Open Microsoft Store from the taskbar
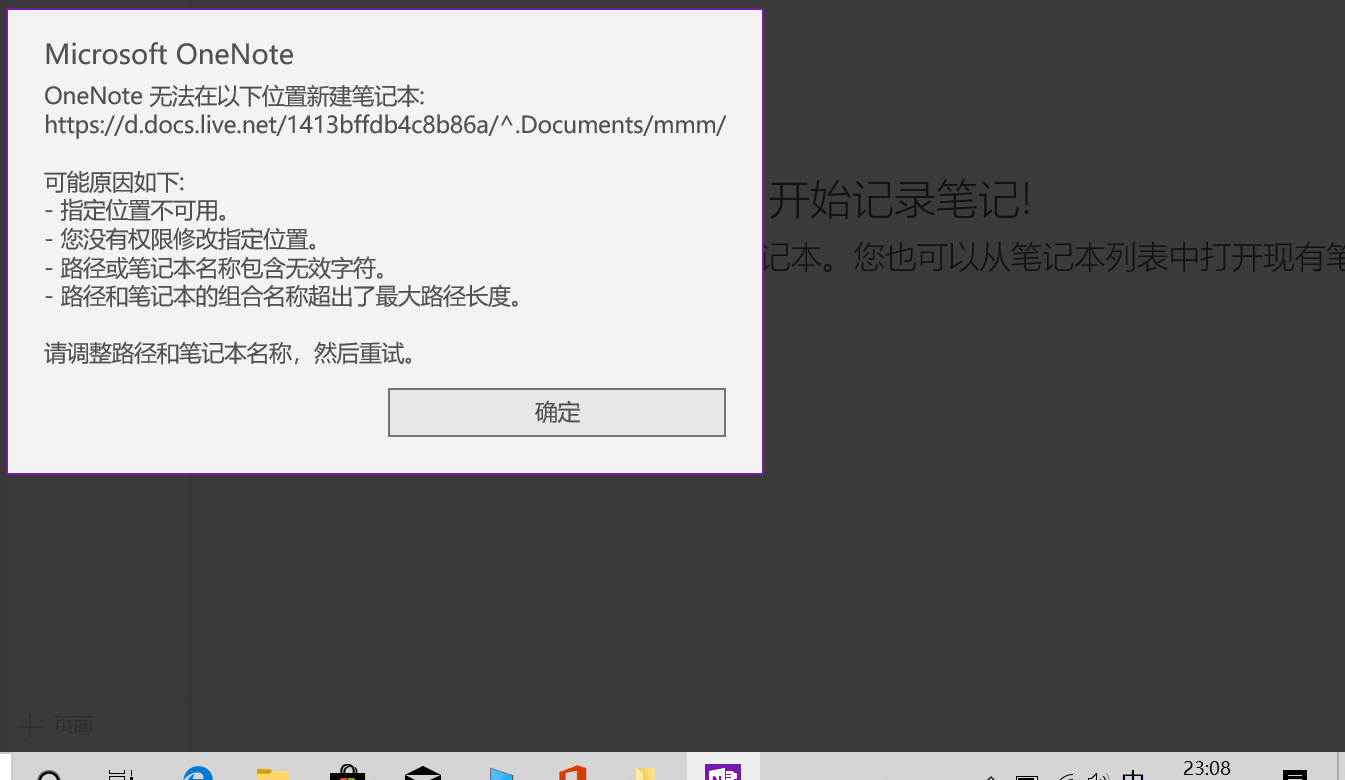1345x780 pixels. tap(346, 773)
